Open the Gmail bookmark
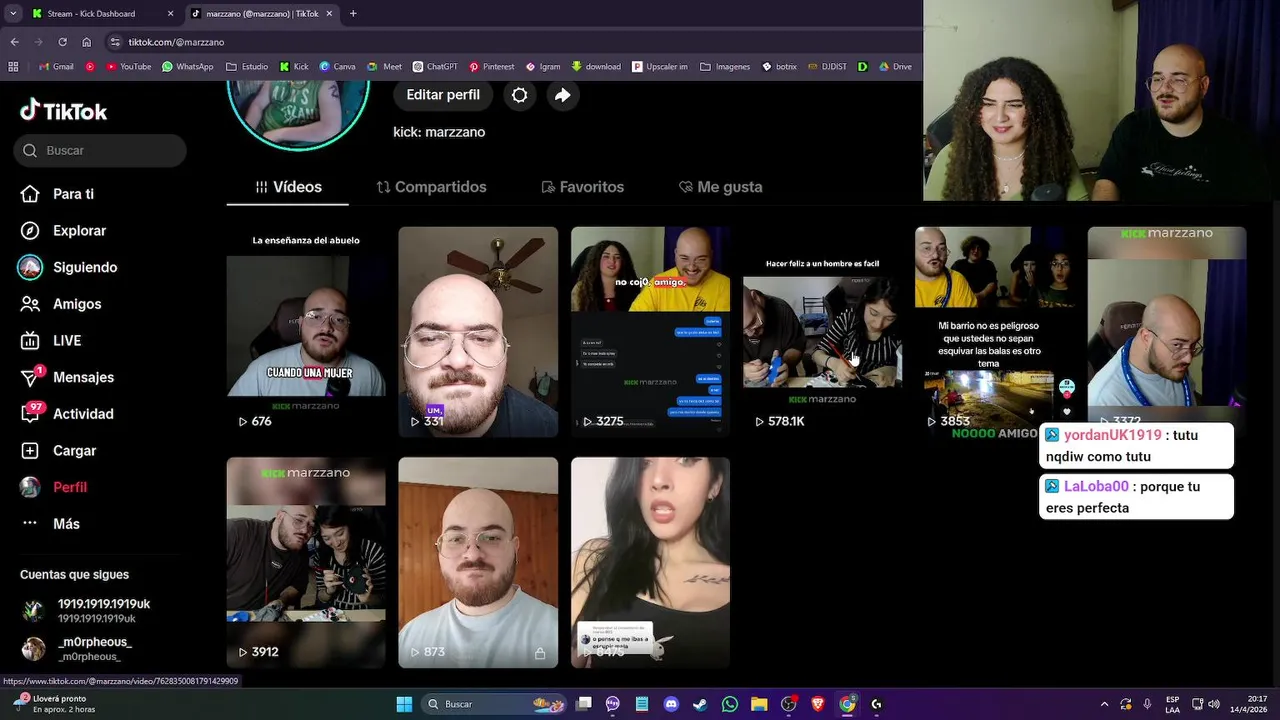Image resolution: width=1280 pixels, height=720 pixels. (x=56, y=67)
